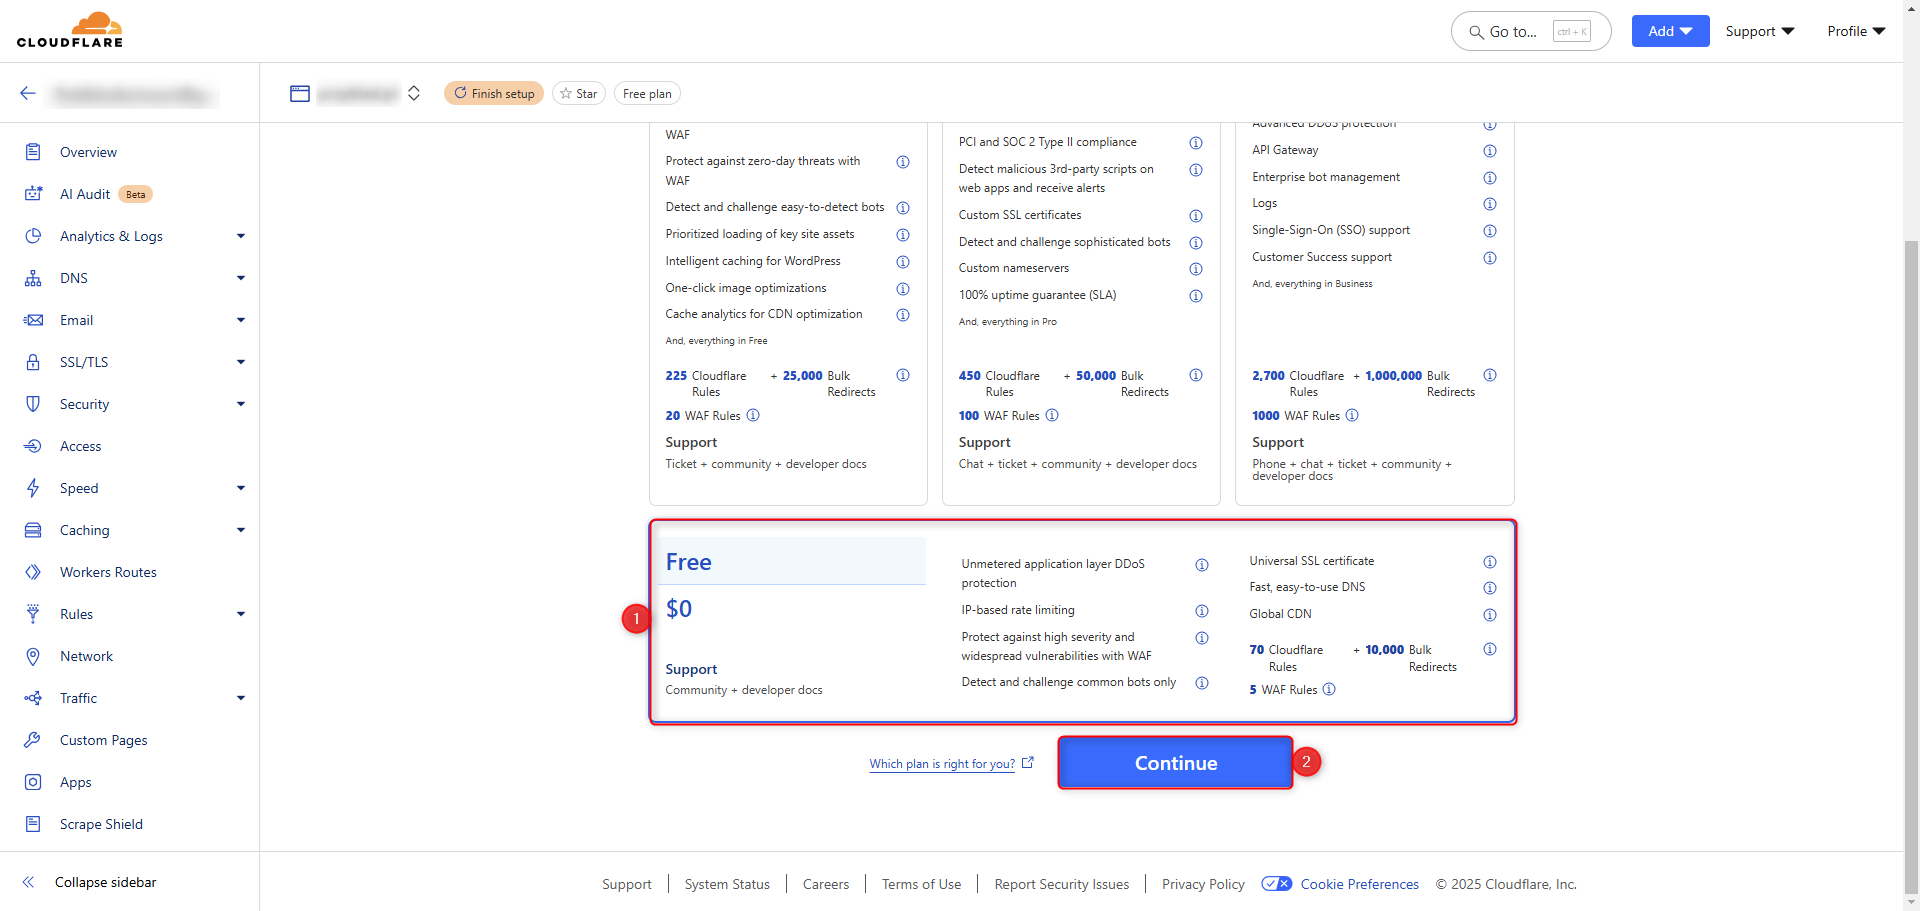Expand the Speed submenu arrow
This screenshot has width=1920, height=911.
point(241,488)
